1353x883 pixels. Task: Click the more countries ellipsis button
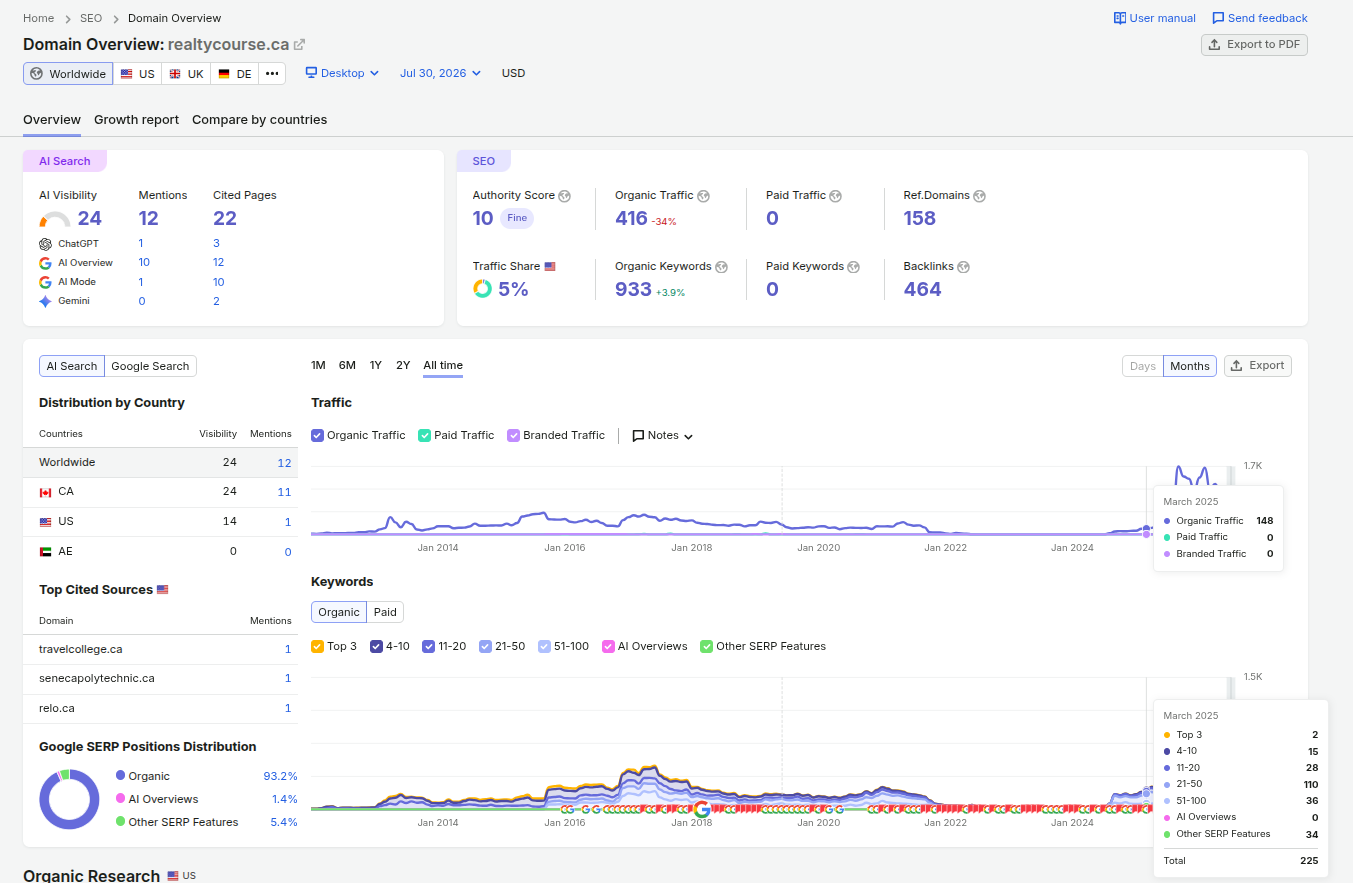tap(272, 74)
